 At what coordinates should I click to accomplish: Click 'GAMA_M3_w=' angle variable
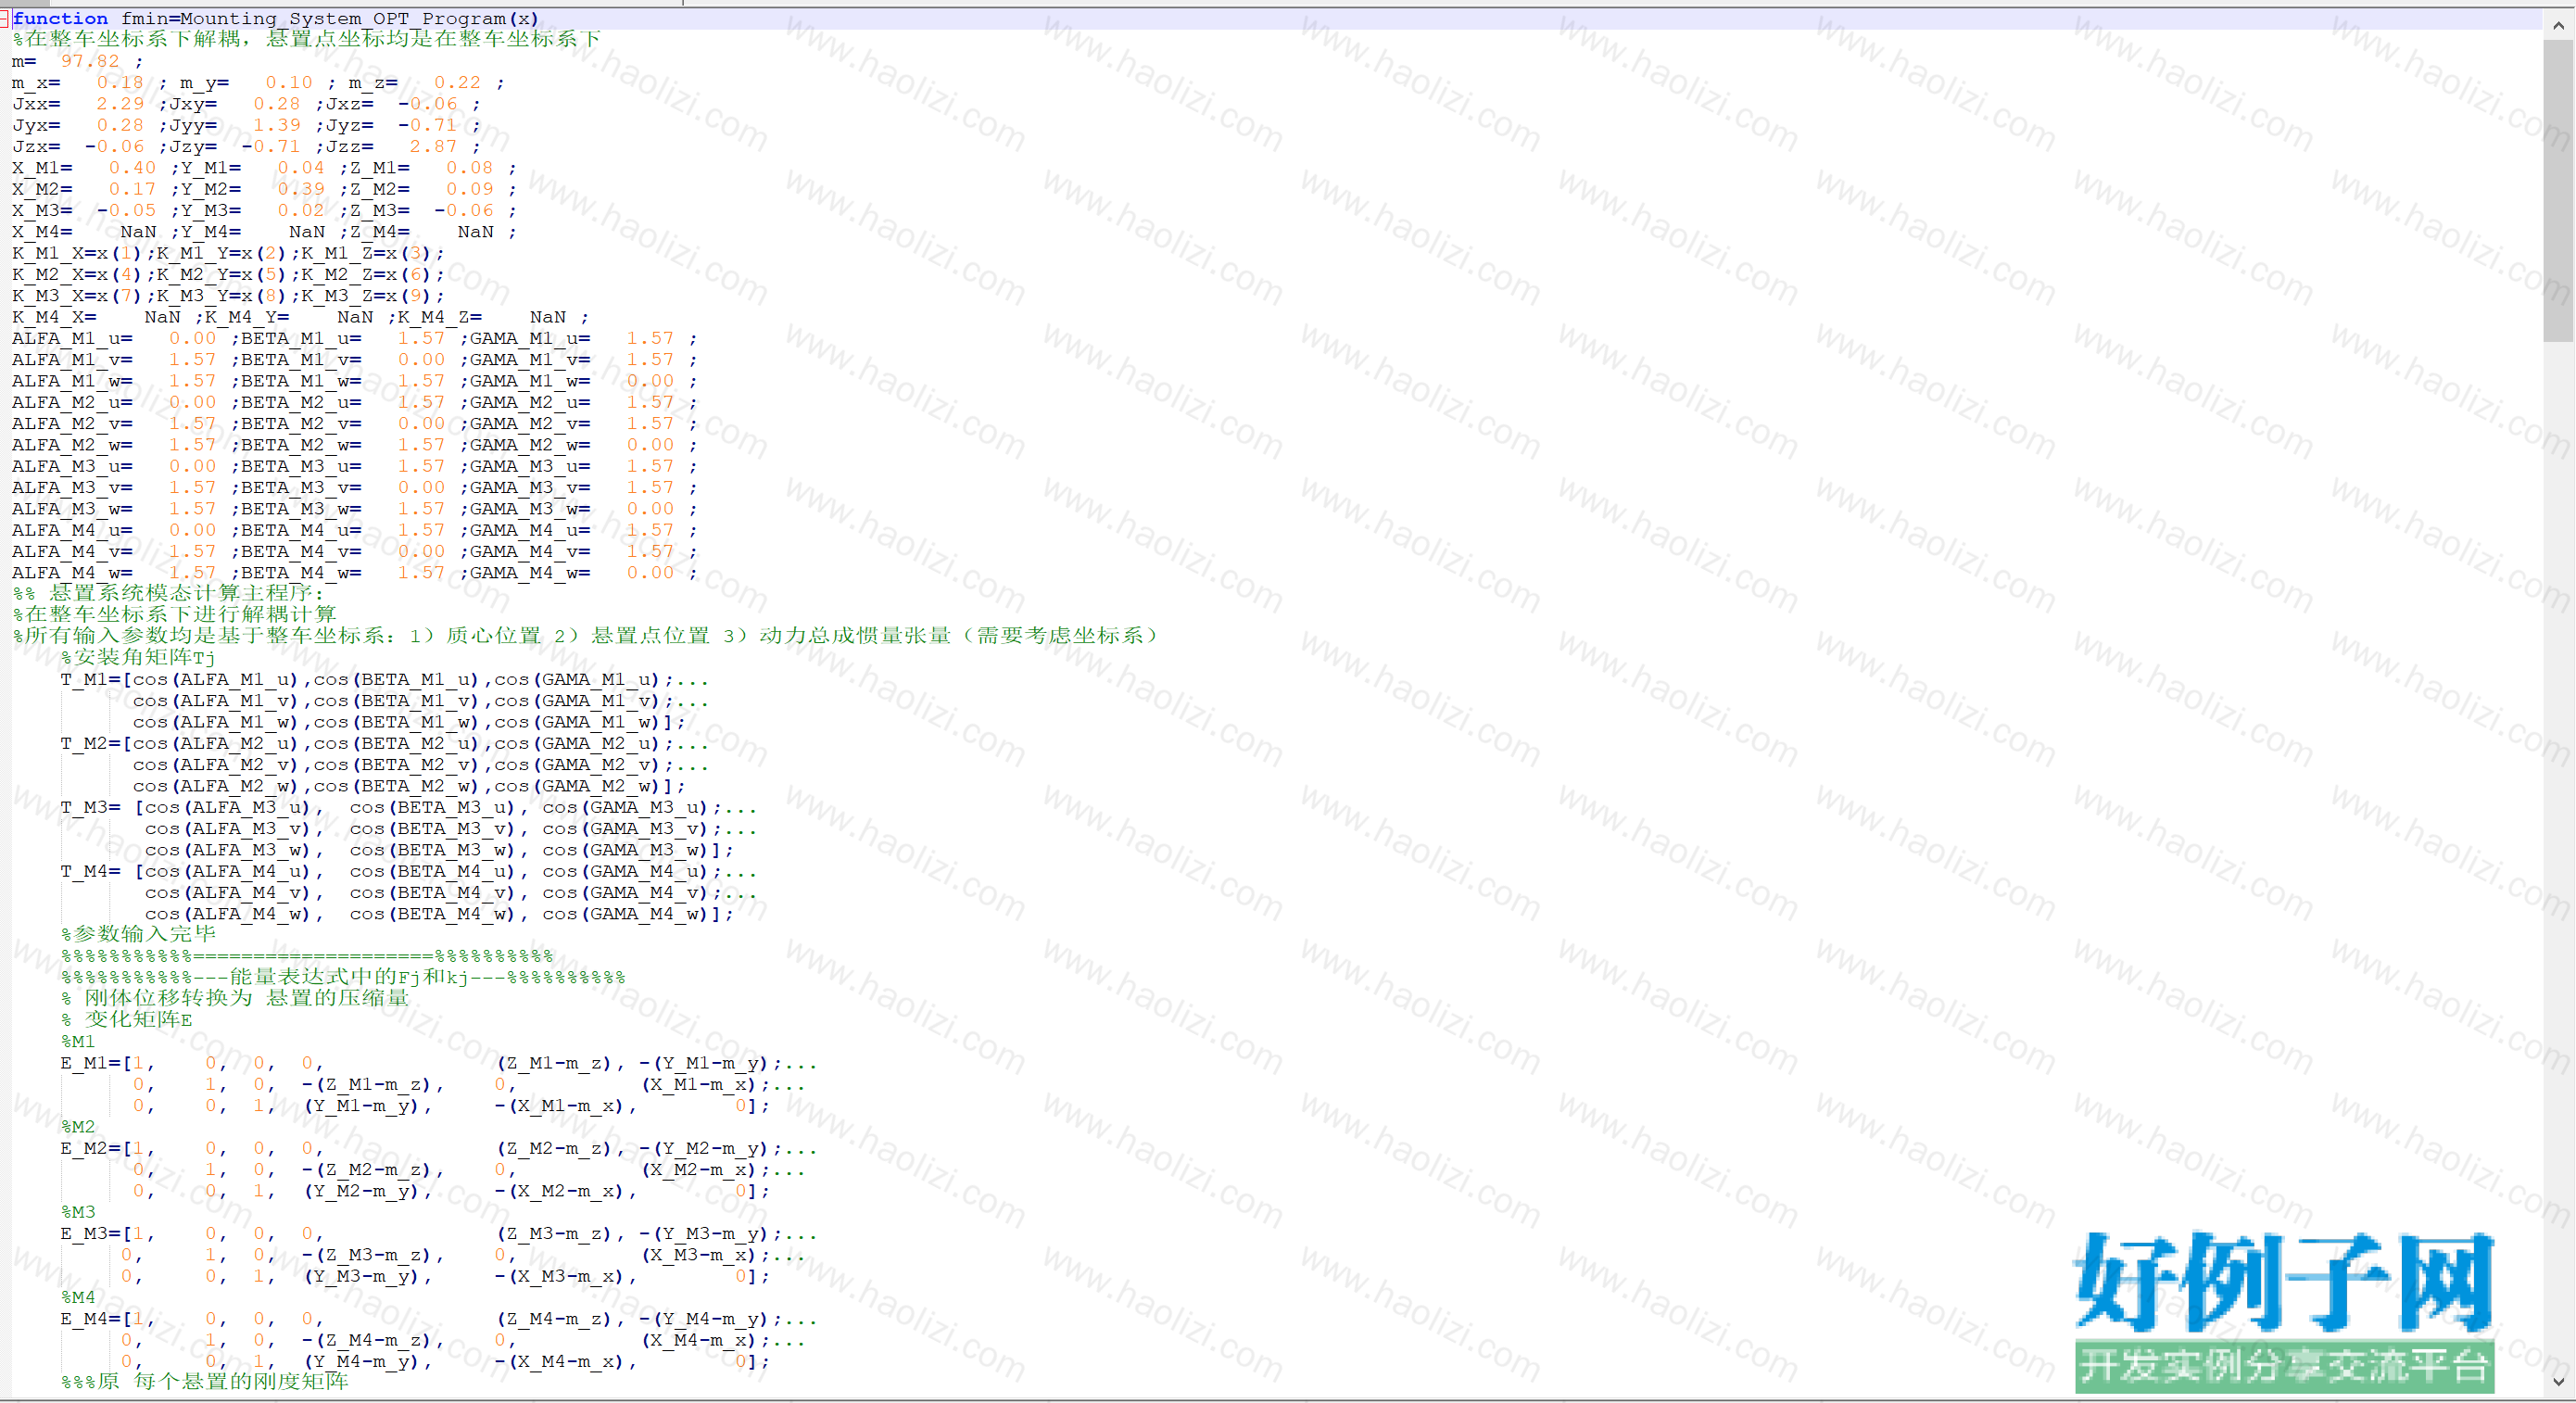(530, 509)
